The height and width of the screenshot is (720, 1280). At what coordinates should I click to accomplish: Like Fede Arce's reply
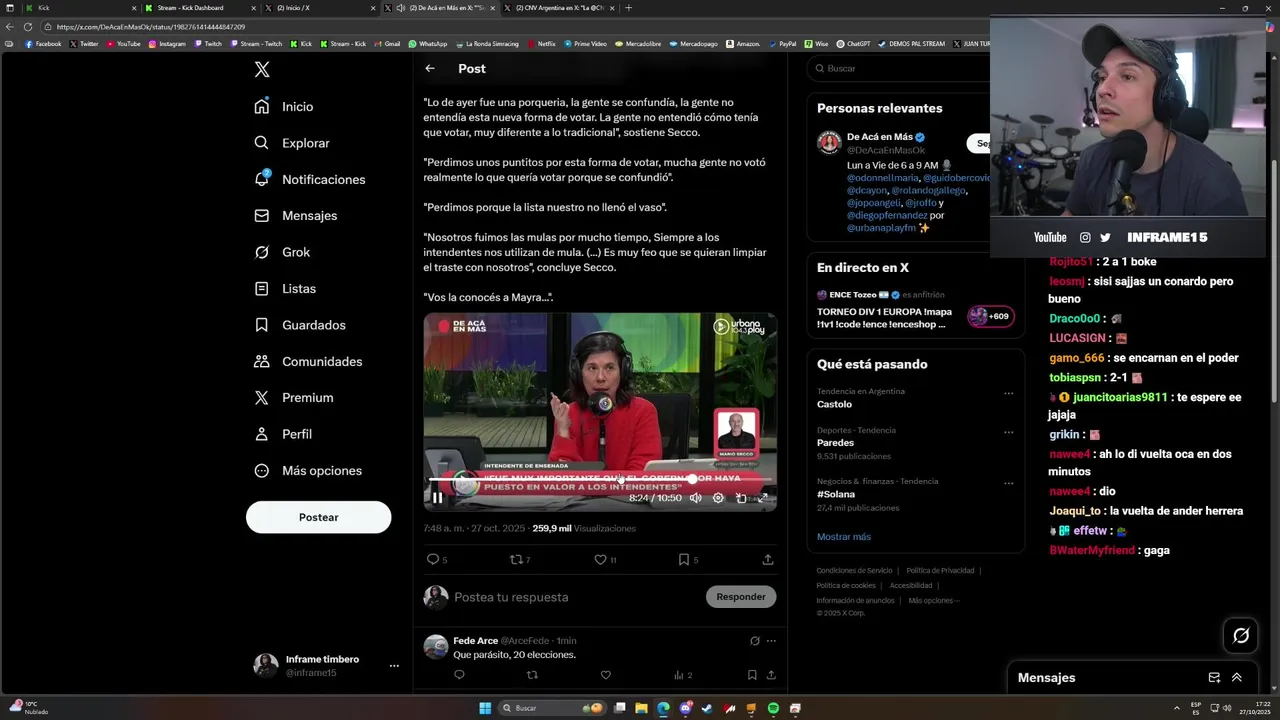605,675
